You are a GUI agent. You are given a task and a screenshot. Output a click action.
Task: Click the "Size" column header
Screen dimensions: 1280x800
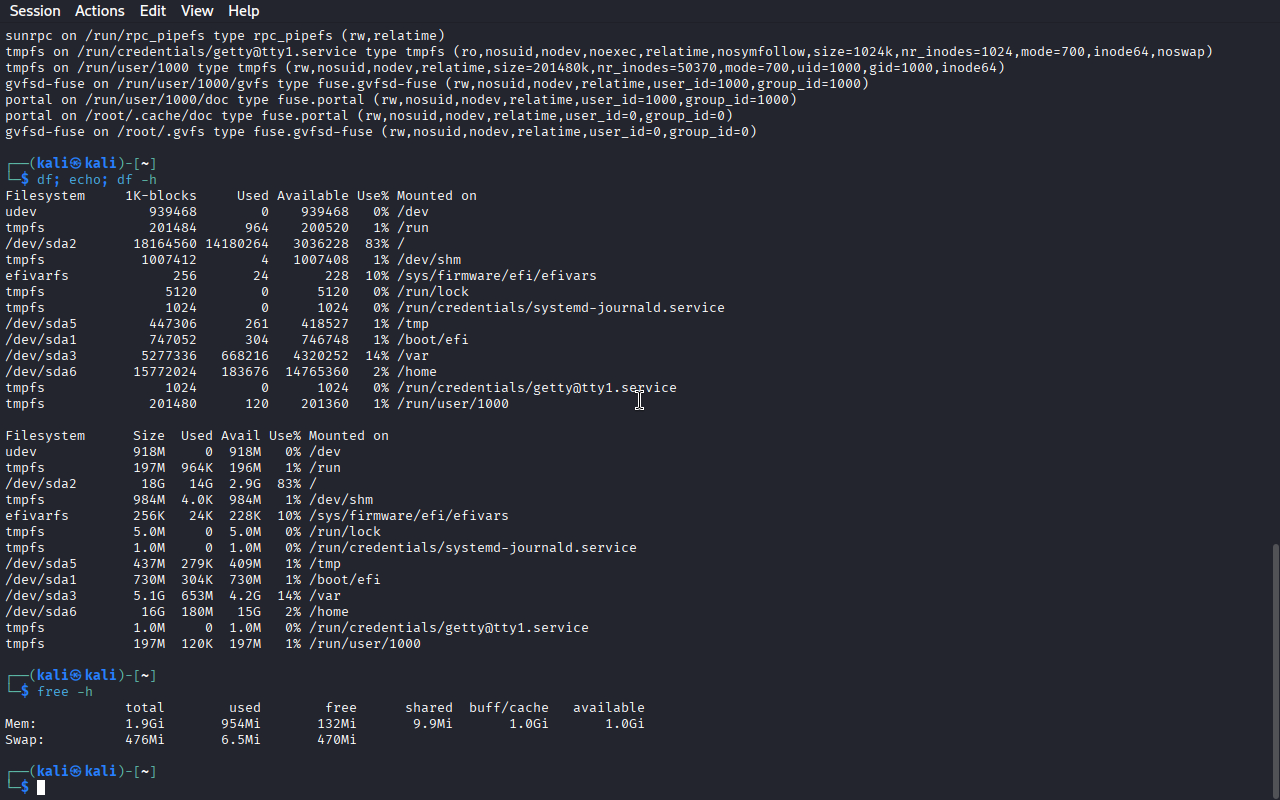click(x=149, y=436)
